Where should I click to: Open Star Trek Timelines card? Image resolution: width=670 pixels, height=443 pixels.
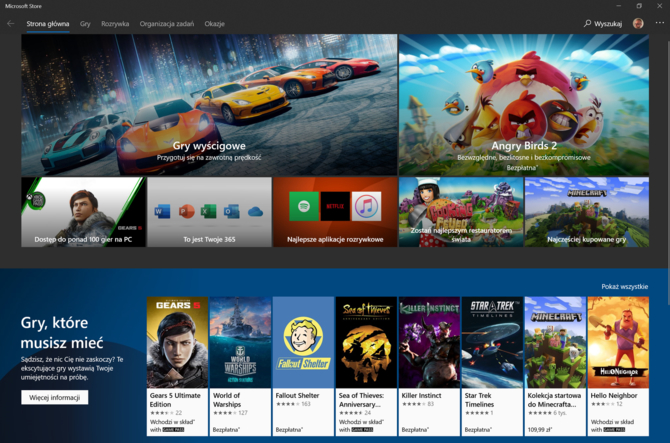[x=492, y=367]
